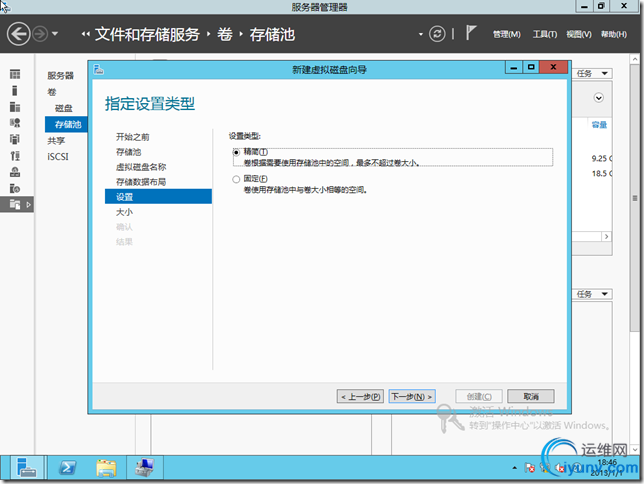
Task: Open the 视图(V) menu
Action: pyautogui.click(x=579, y=35)
